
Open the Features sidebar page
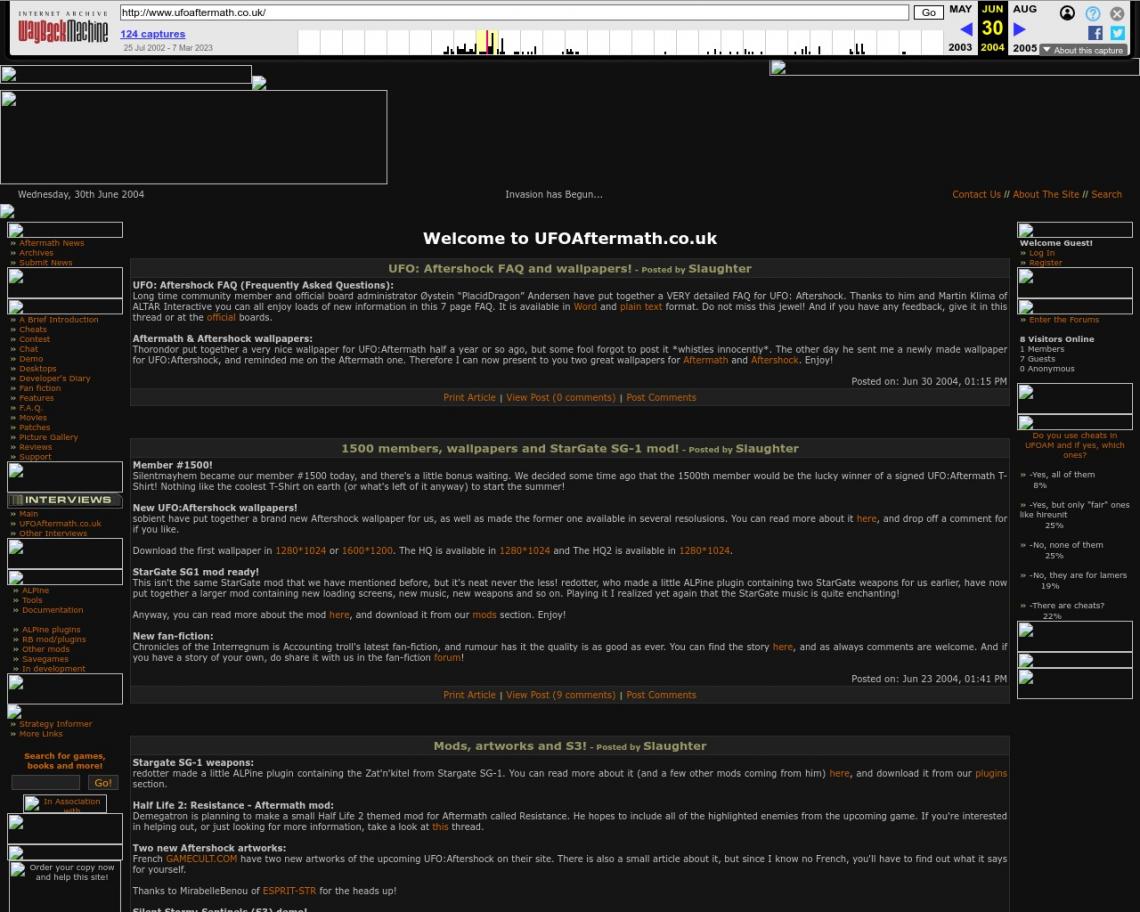pos(36,398)
